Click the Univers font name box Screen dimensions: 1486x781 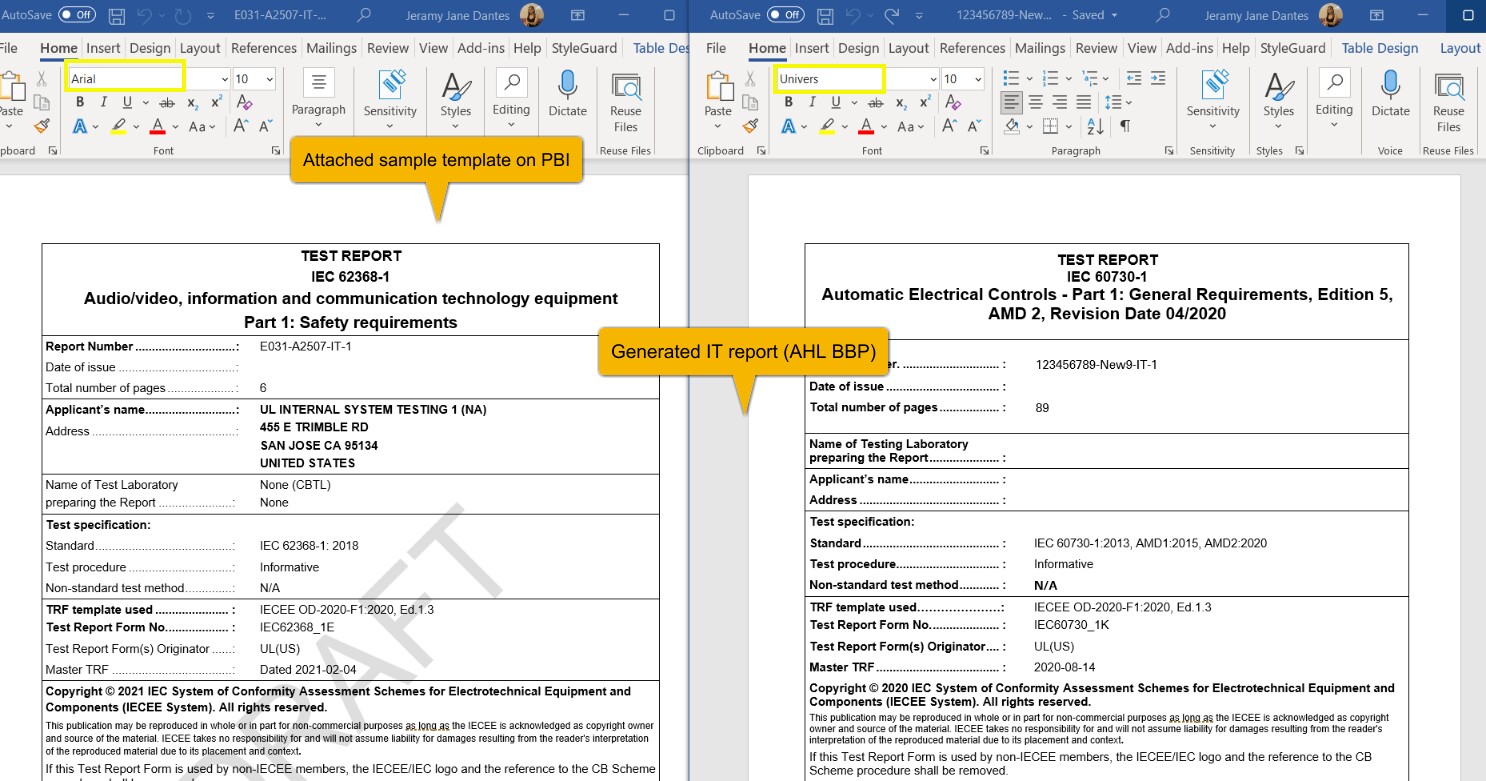[x=829, y=79]
